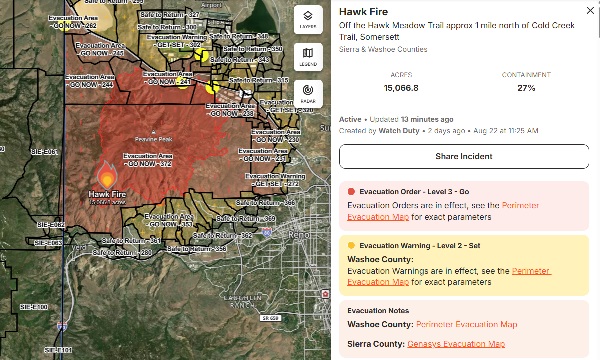This screenshot has width=602, height=360.
Task: Select Evacuation Area GO NOW - 238 label
Action: coord(230,109)
